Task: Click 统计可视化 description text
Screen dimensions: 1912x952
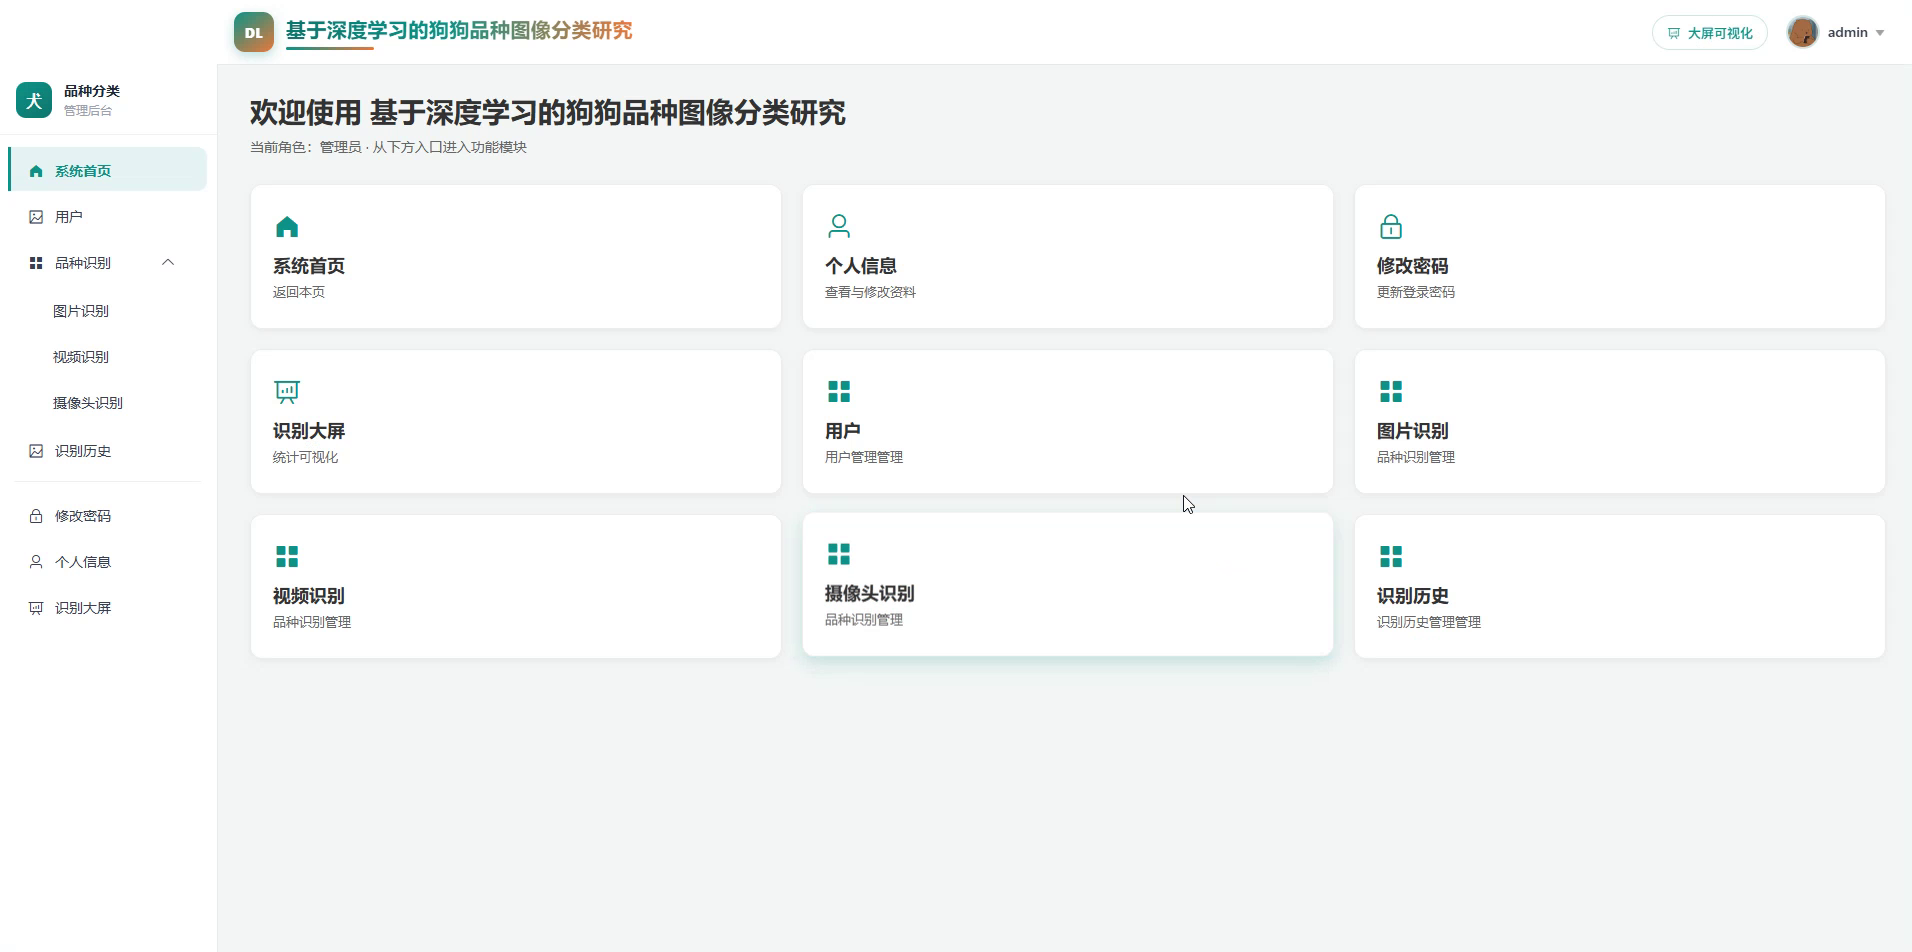Action: click(306, 457)
